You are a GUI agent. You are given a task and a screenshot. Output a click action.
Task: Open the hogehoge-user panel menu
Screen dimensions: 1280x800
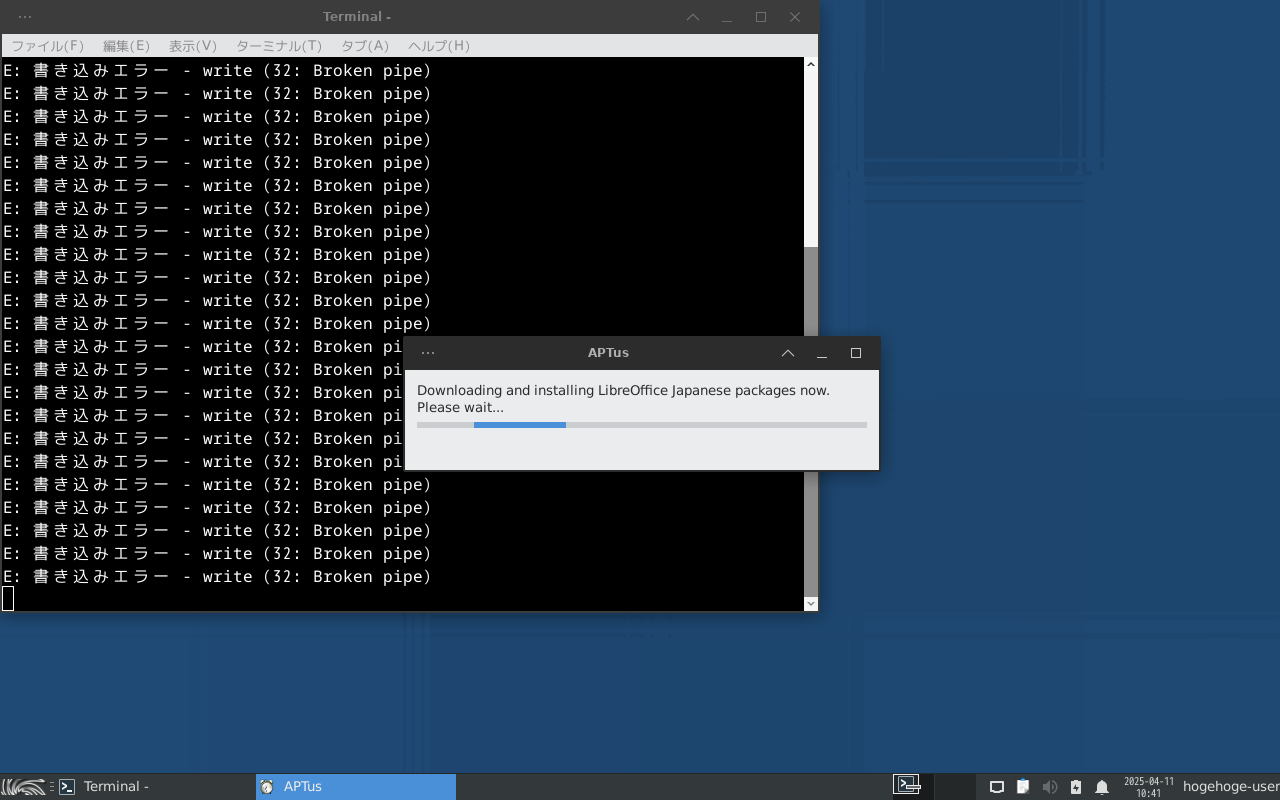1230,787
